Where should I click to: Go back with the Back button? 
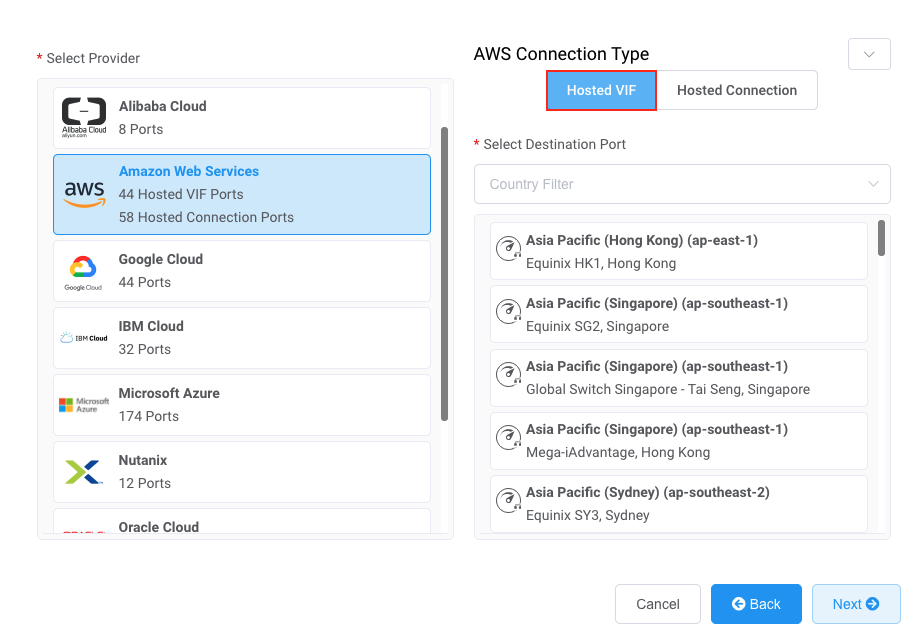pyautogui.click(x=756, y=604)
